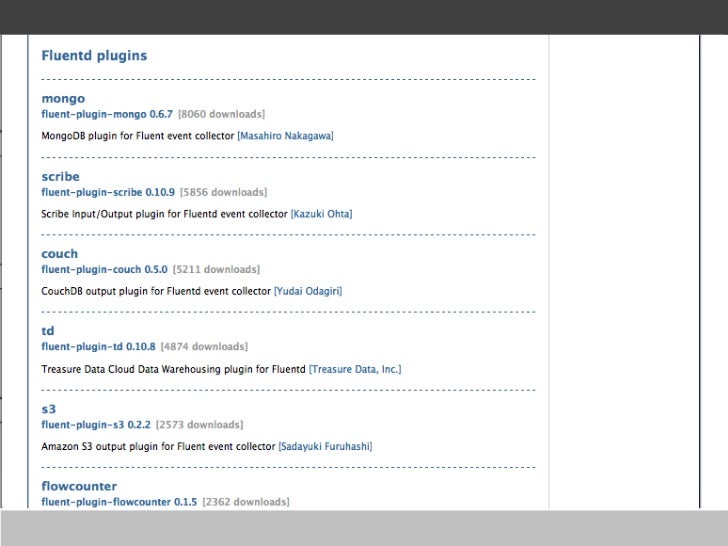
Task: Select the 2362 downloads count text
Action: 246,502
